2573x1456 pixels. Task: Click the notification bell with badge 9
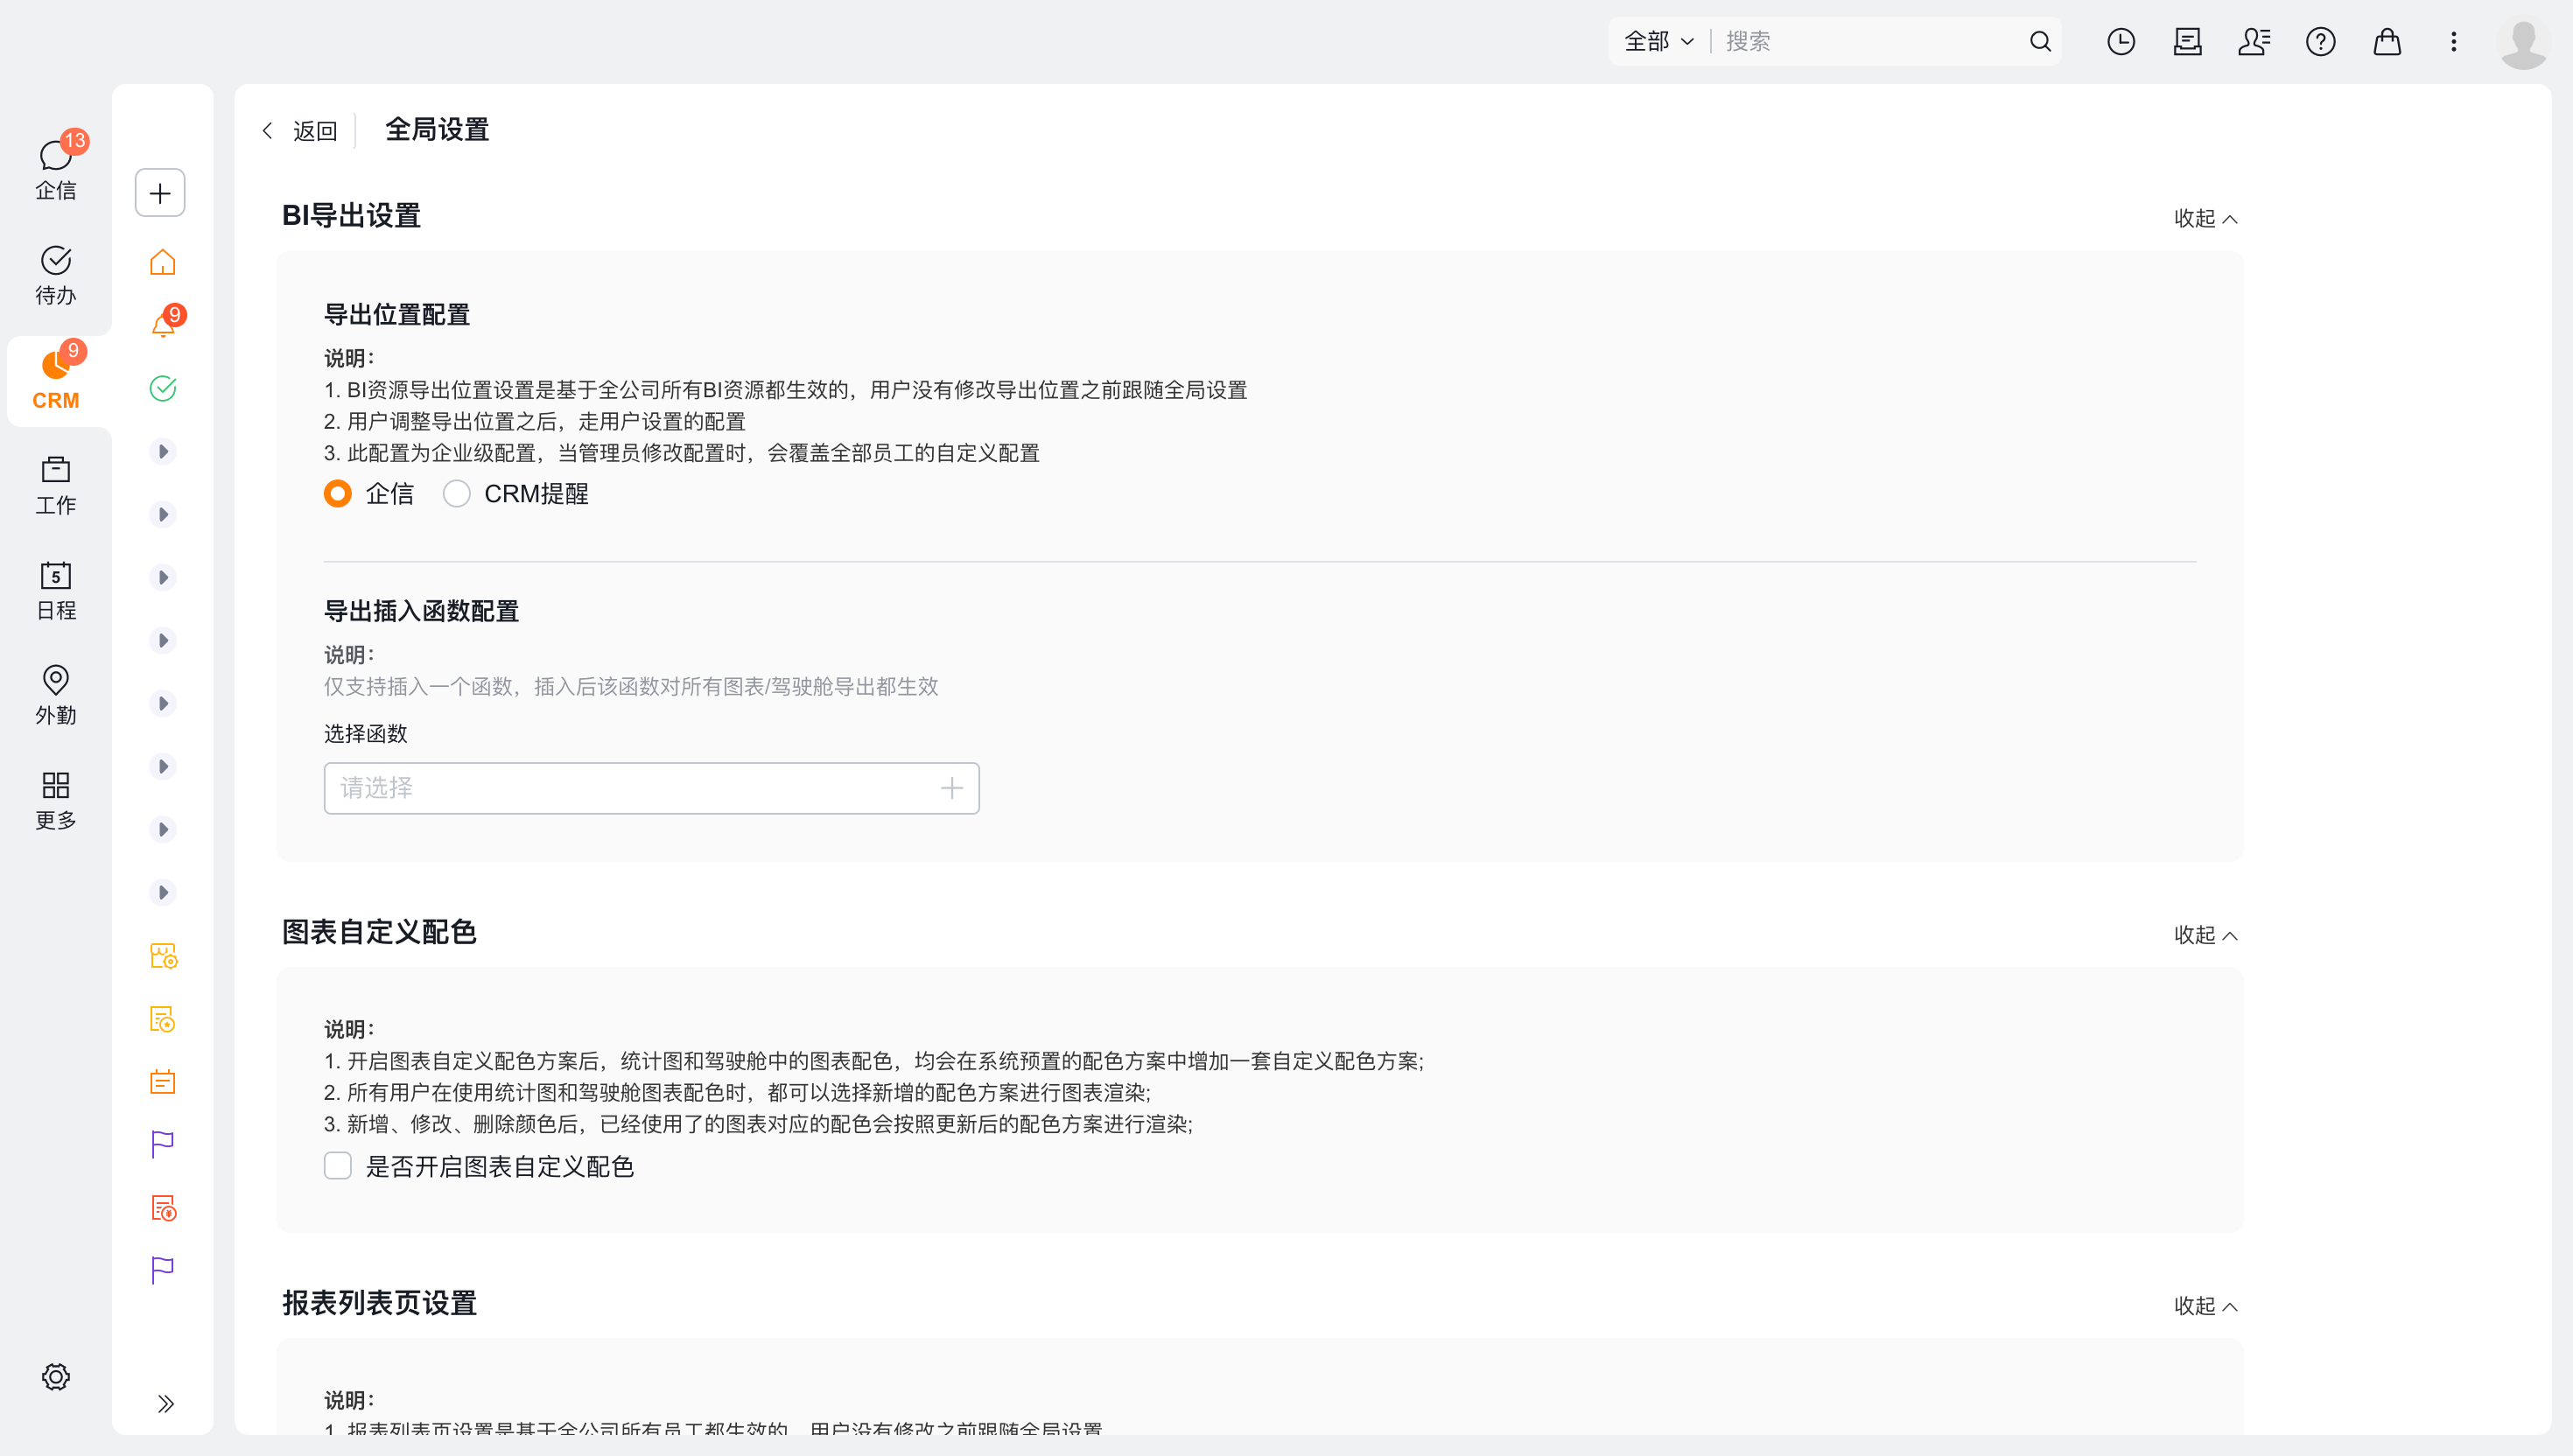[x=163, y=324]
